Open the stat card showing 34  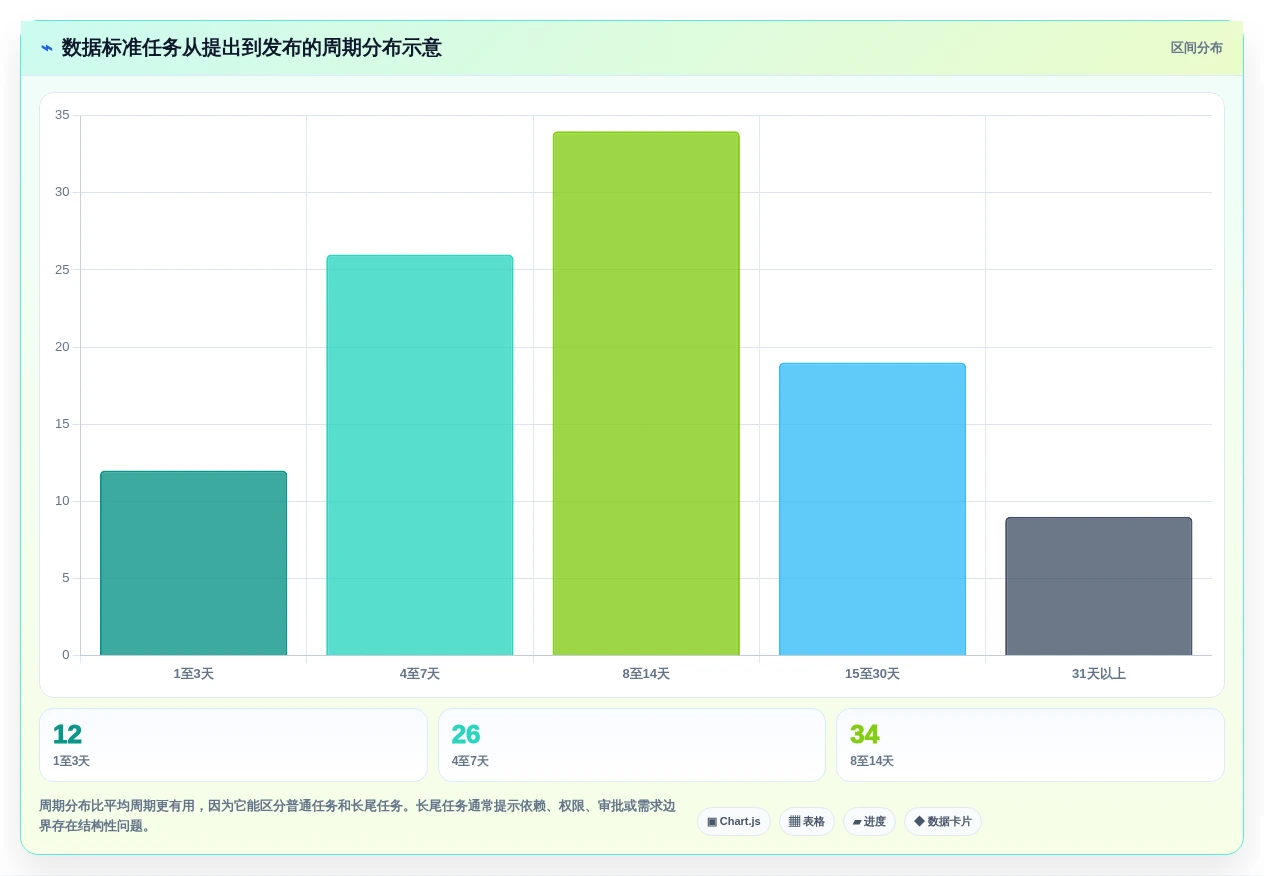click(1030, 745)
